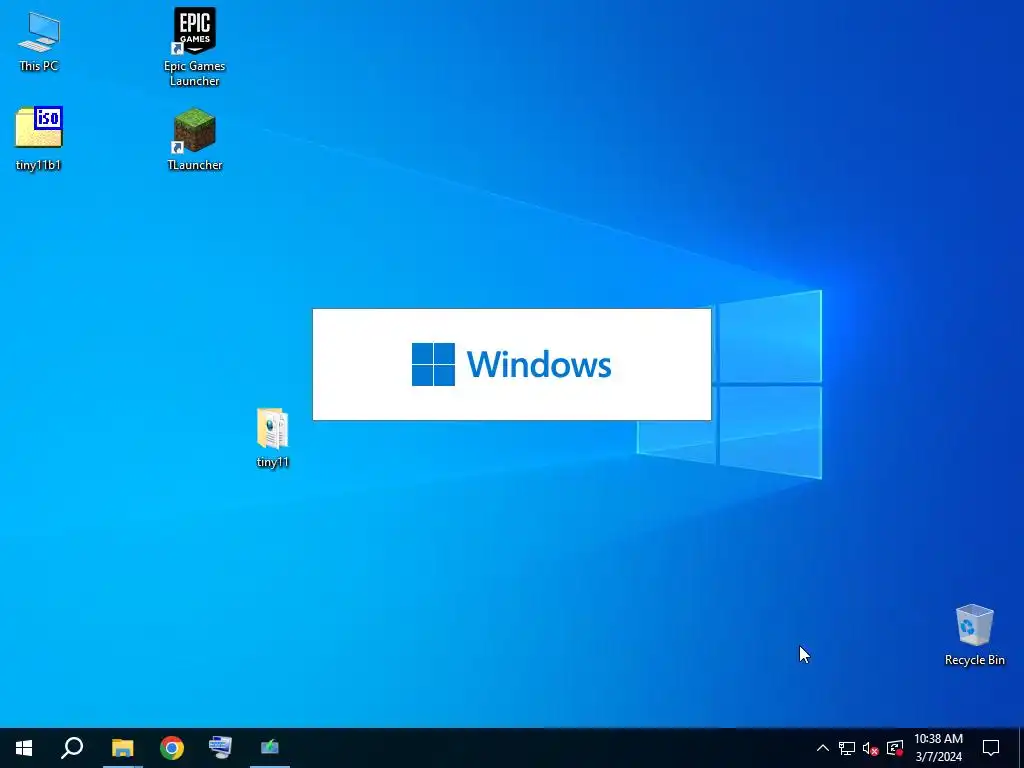Open the Action Center notifications icon
This screenshot has width=1024, height=768.
[x=991, y=748]
